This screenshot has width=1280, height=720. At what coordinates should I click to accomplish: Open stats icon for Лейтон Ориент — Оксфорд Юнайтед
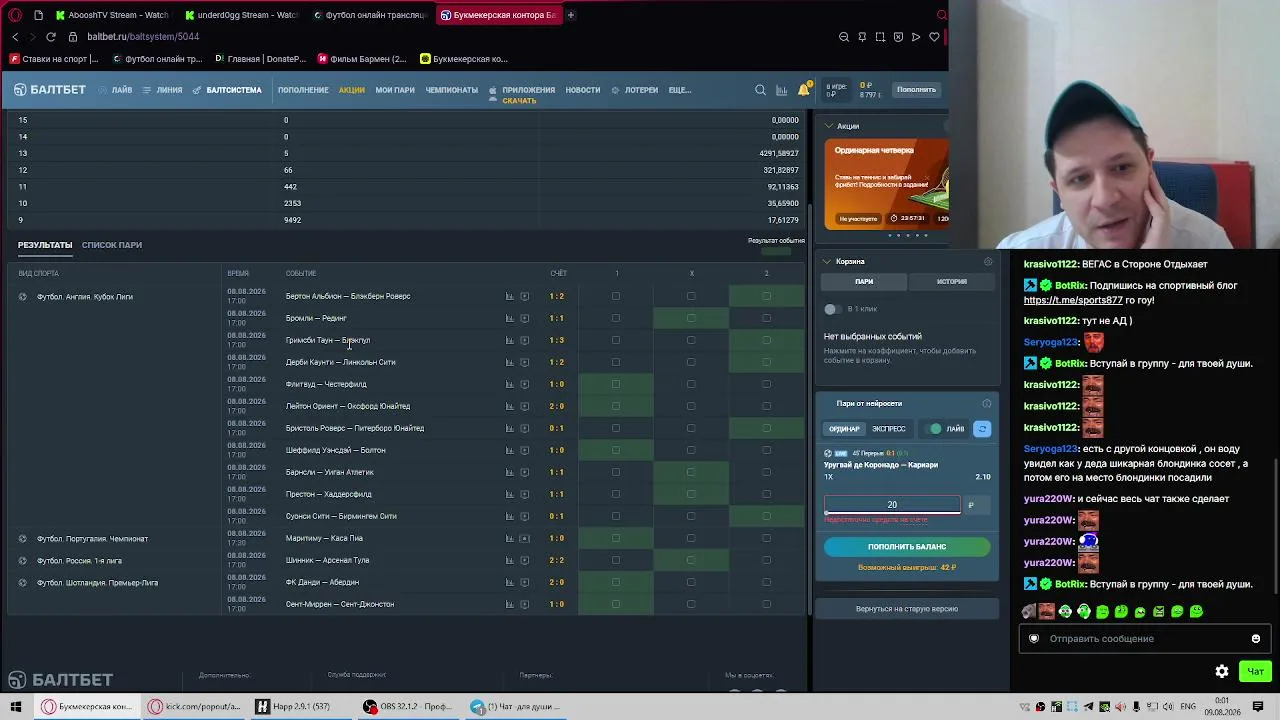point(509,406)
